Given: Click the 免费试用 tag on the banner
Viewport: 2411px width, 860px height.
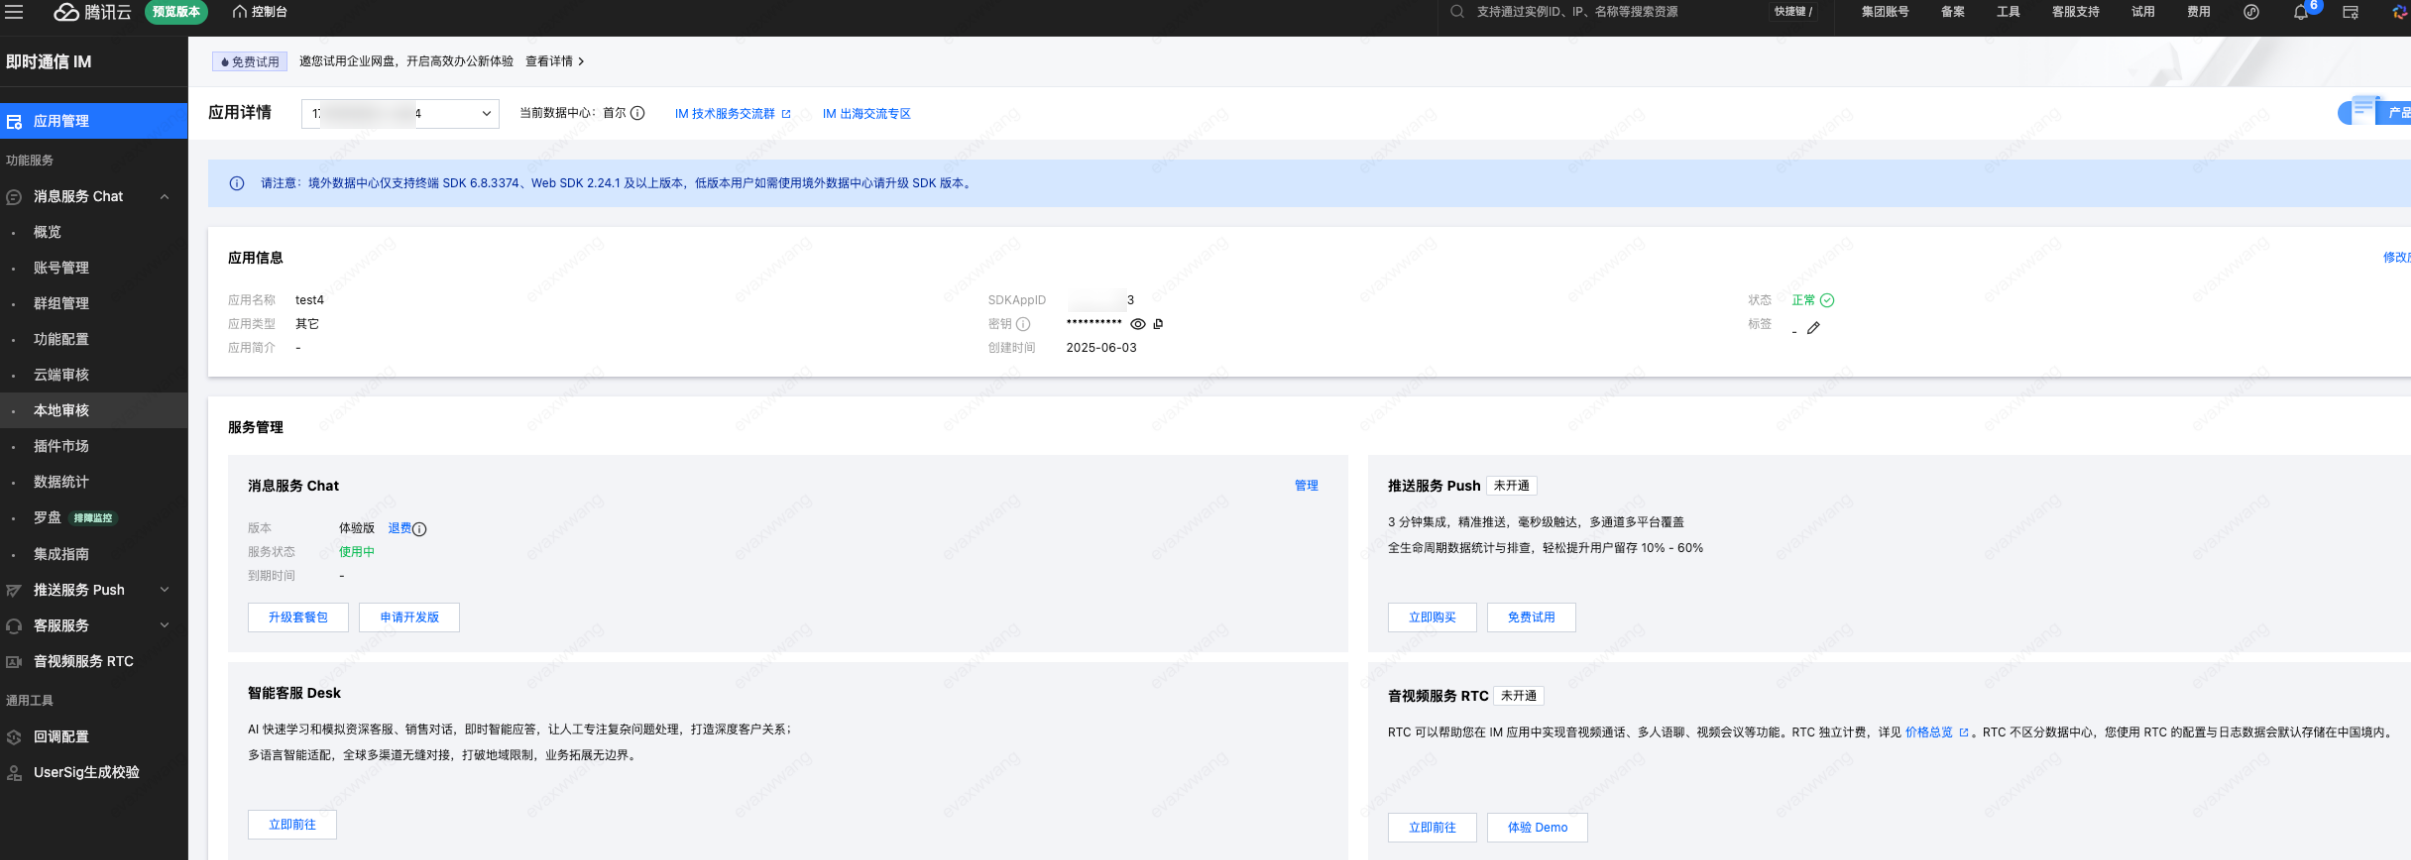Looking at the screenshot, I should [x=250, y=62].
